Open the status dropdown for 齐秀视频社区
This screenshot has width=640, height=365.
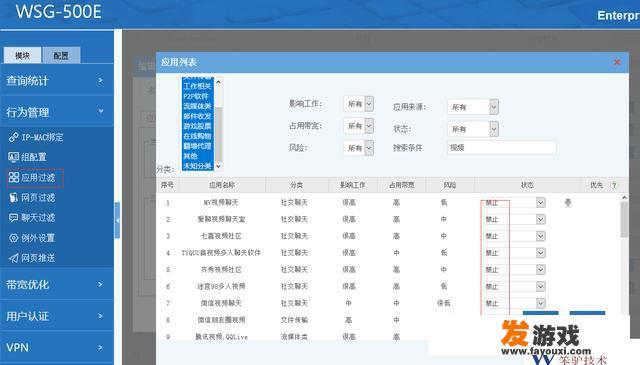coord(540,269)
